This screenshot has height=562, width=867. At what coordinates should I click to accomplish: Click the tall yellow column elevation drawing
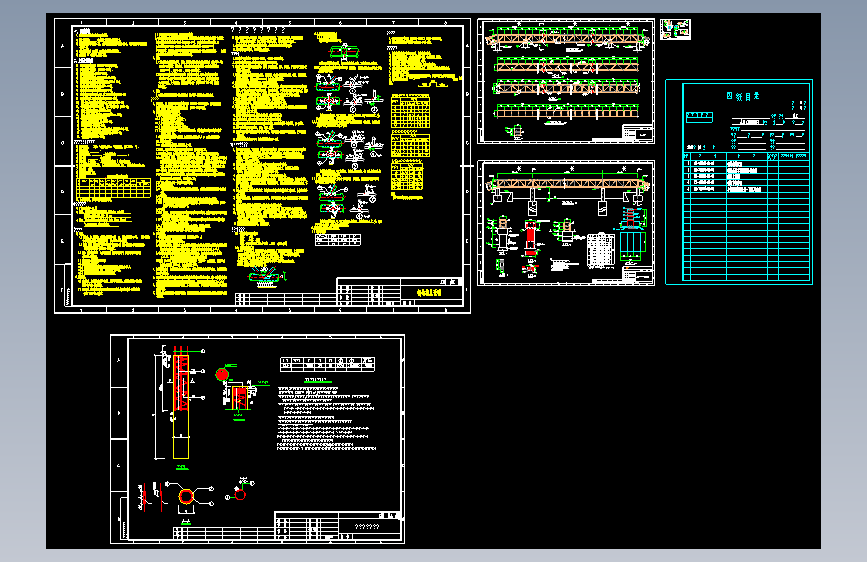pos(181,407)
